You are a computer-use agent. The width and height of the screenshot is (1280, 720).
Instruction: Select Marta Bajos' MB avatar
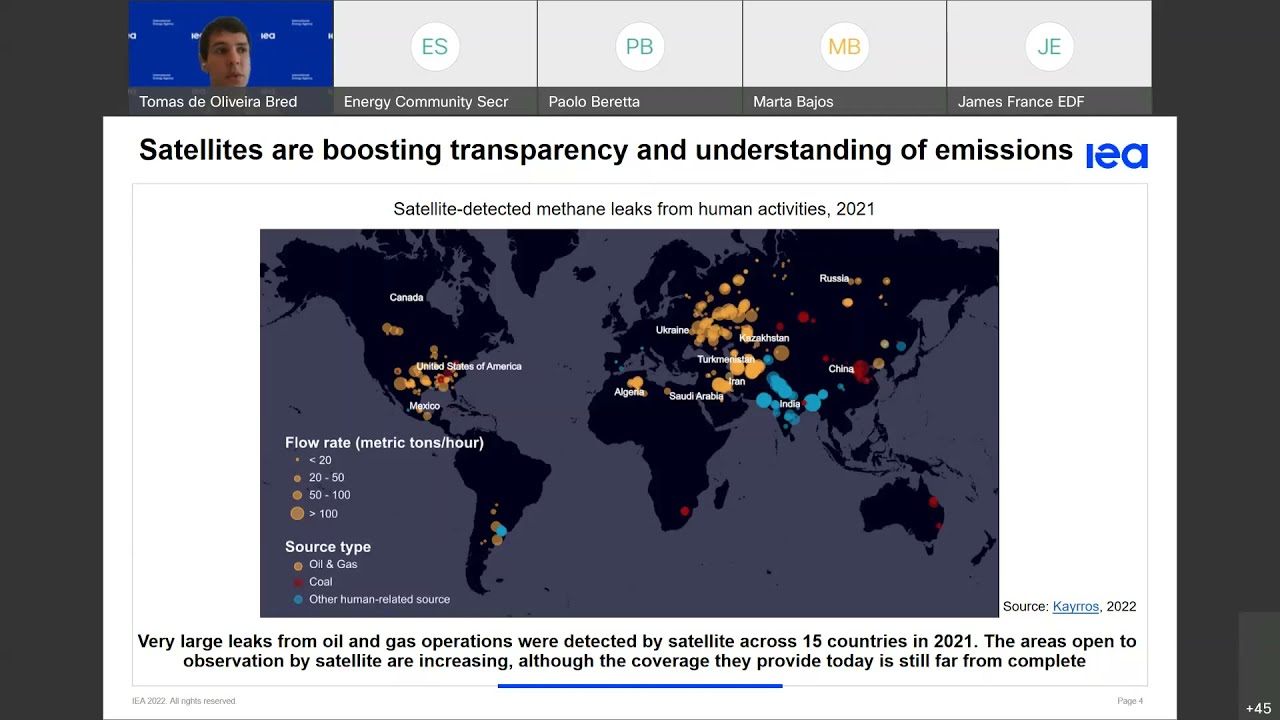click(x=844, y=46)
